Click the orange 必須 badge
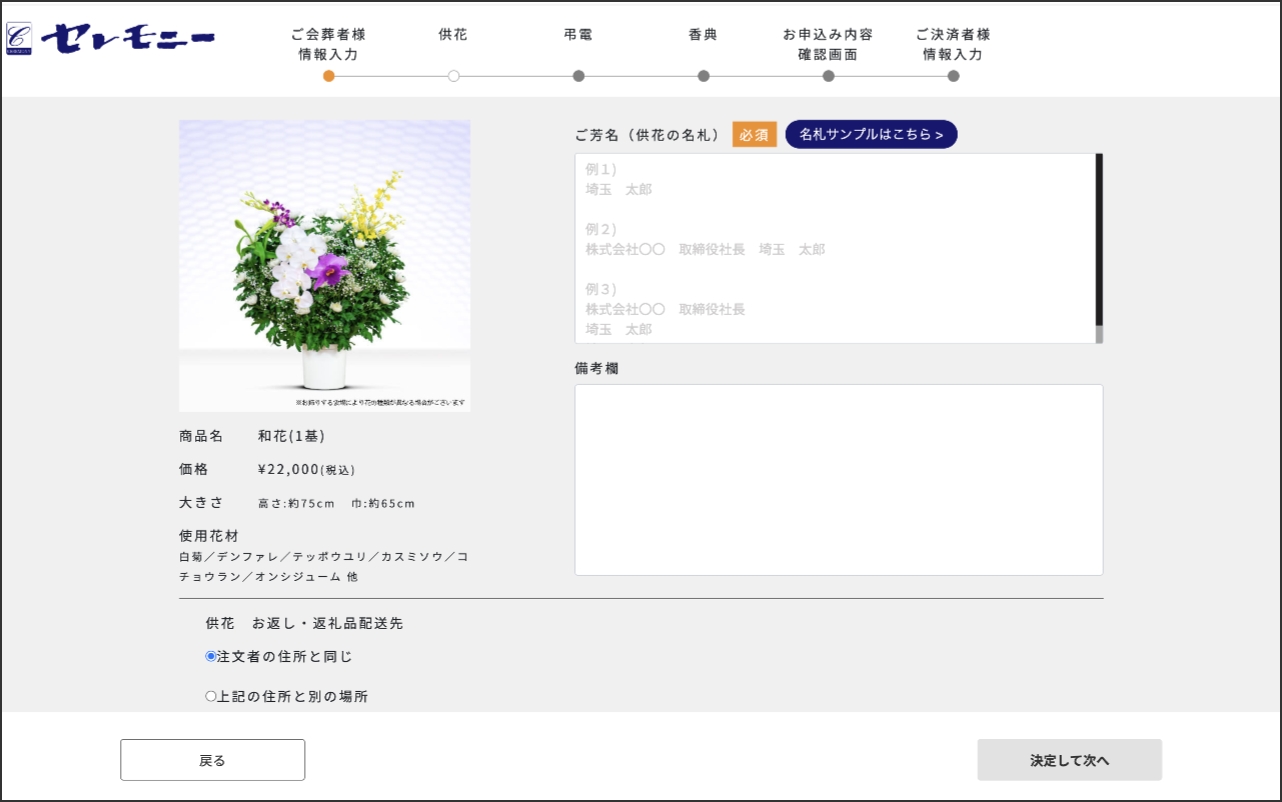Image resolution: width=1282 pixels, height=802 pixels. tap(754, 134)
